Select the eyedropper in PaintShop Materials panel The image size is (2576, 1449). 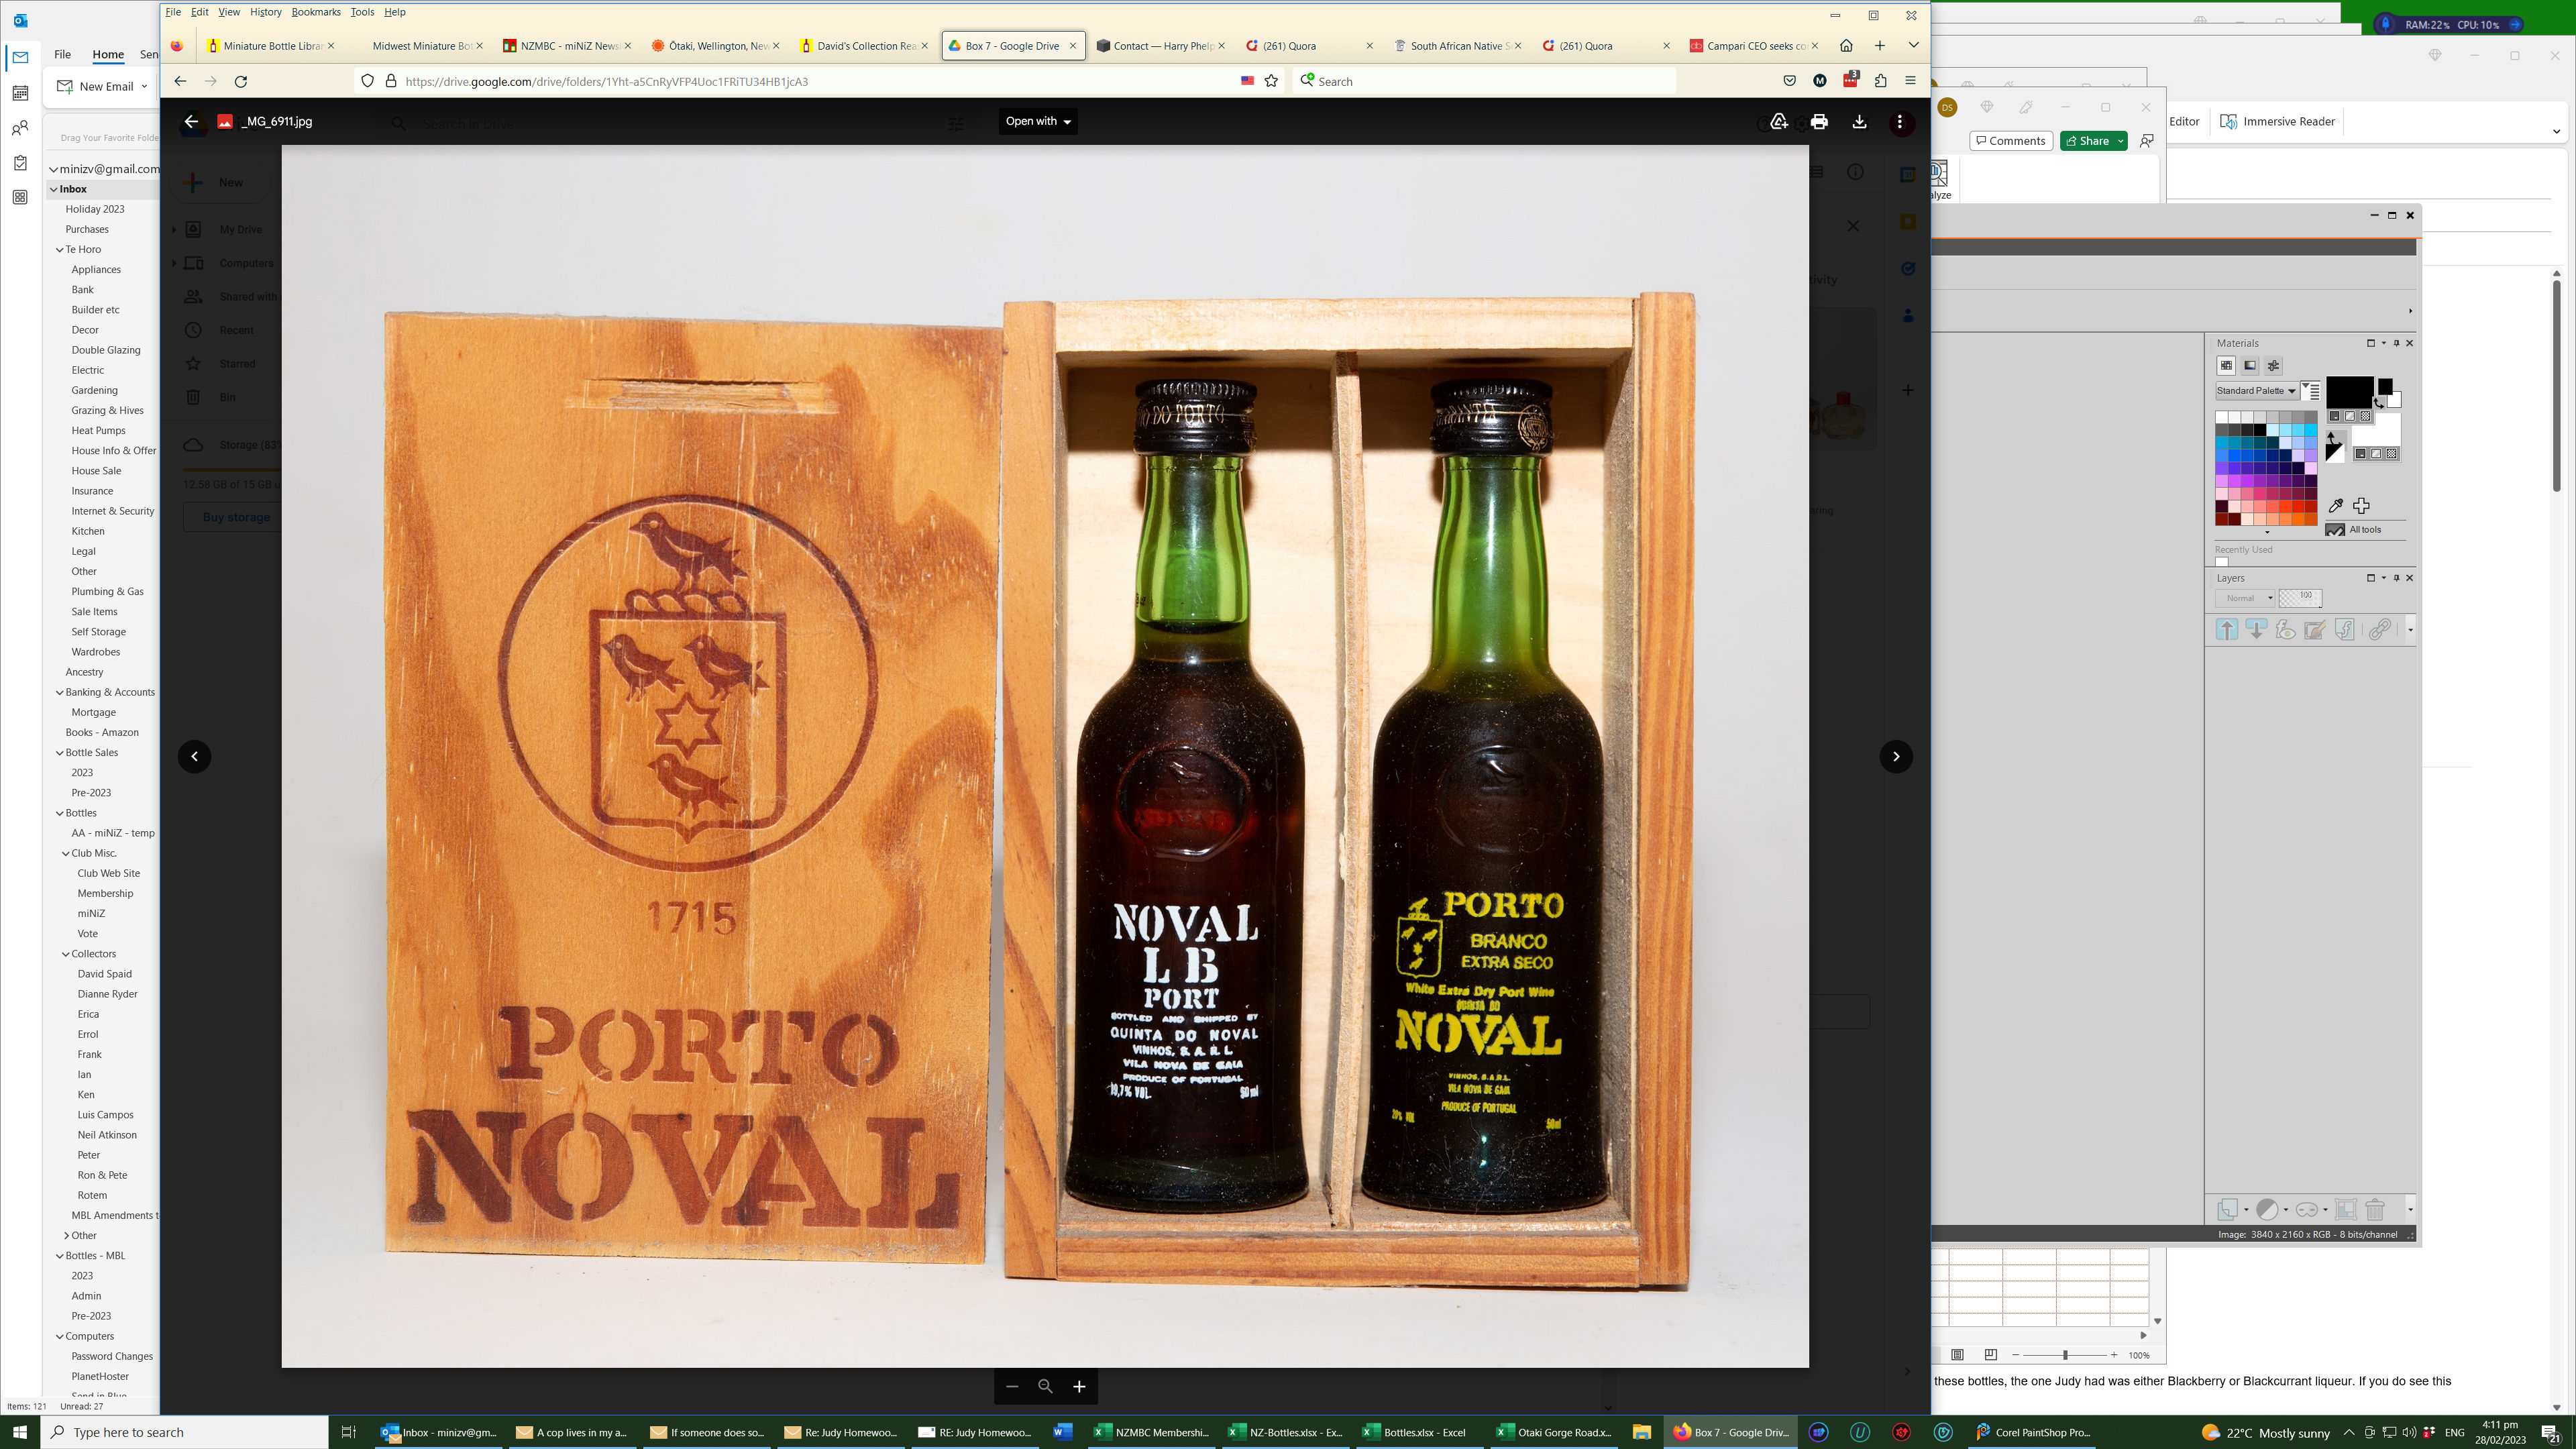click(x=2336, y=506)
